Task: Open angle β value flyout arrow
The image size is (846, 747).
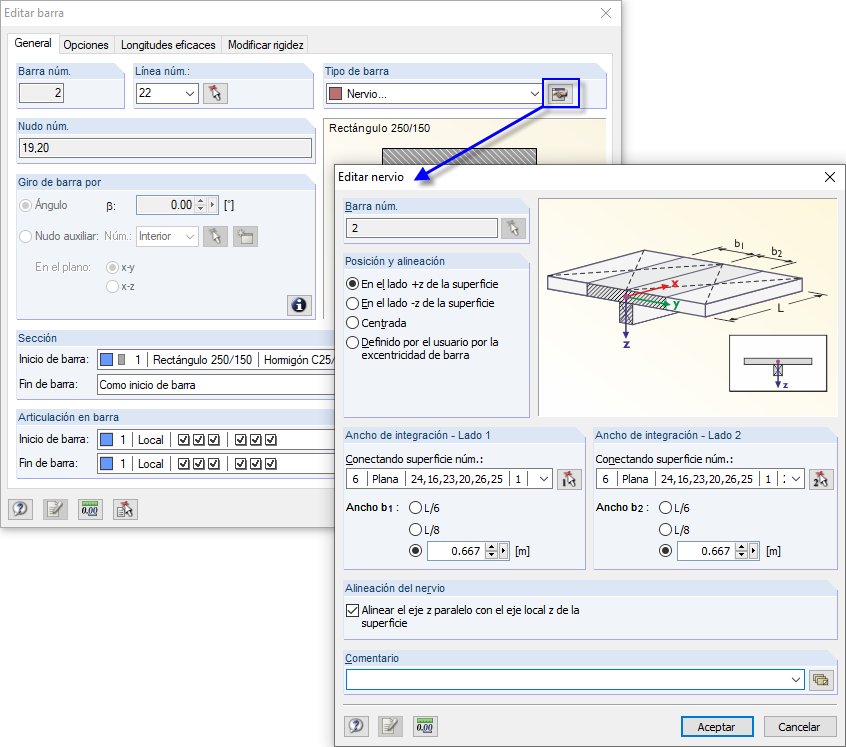Action: [x=213, y=205]
